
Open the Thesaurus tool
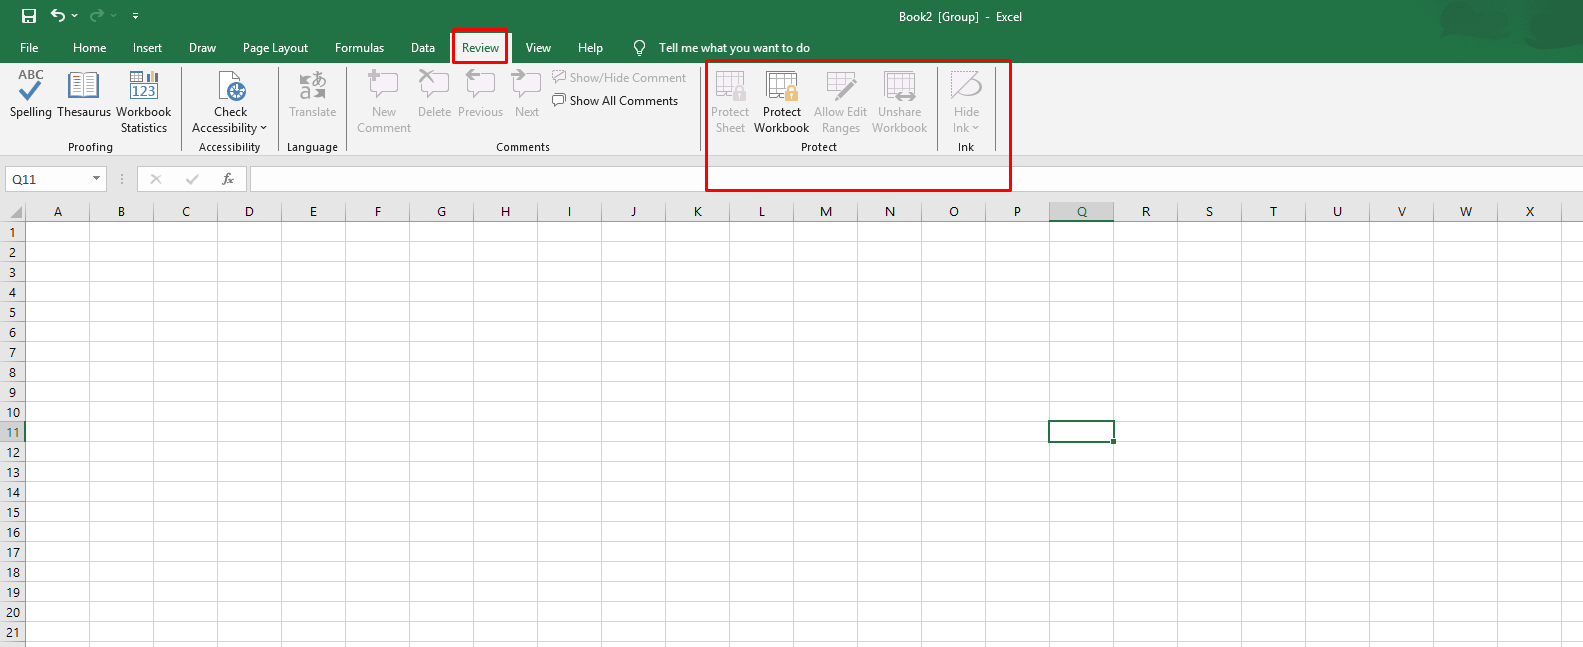point(83,86)
